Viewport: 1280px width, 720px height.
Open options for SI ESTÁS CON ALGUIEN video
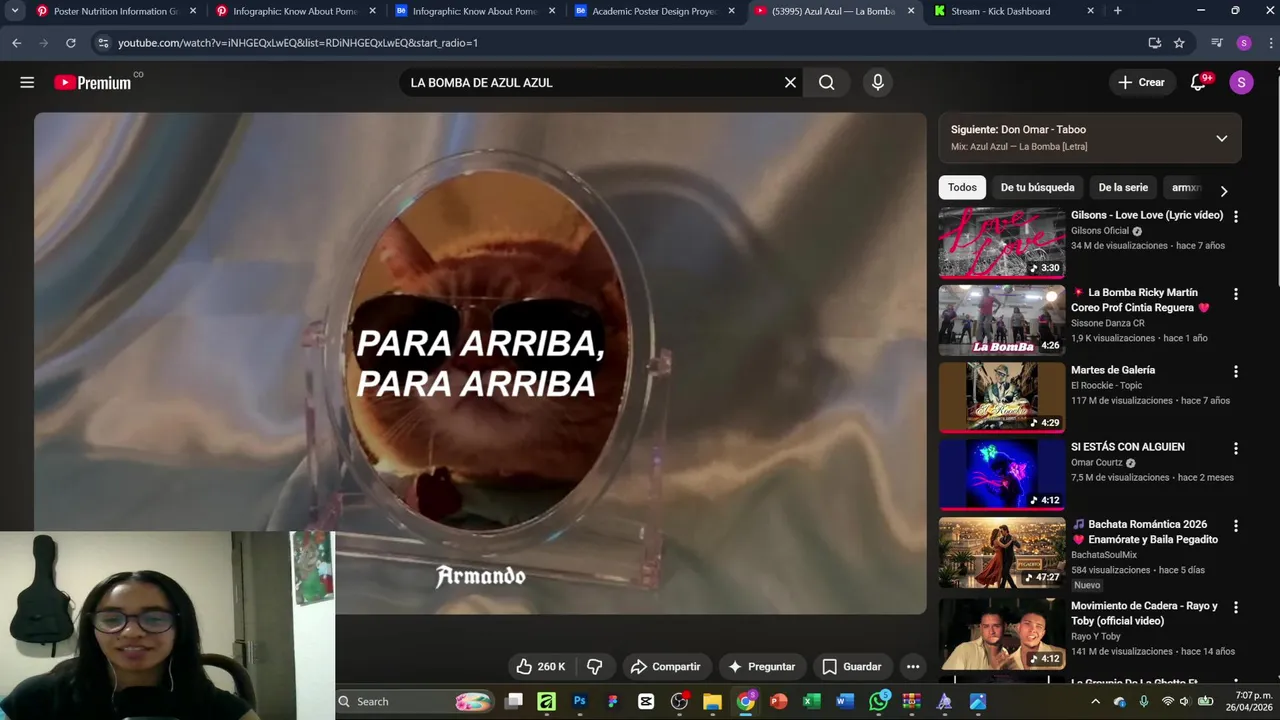1235,448
